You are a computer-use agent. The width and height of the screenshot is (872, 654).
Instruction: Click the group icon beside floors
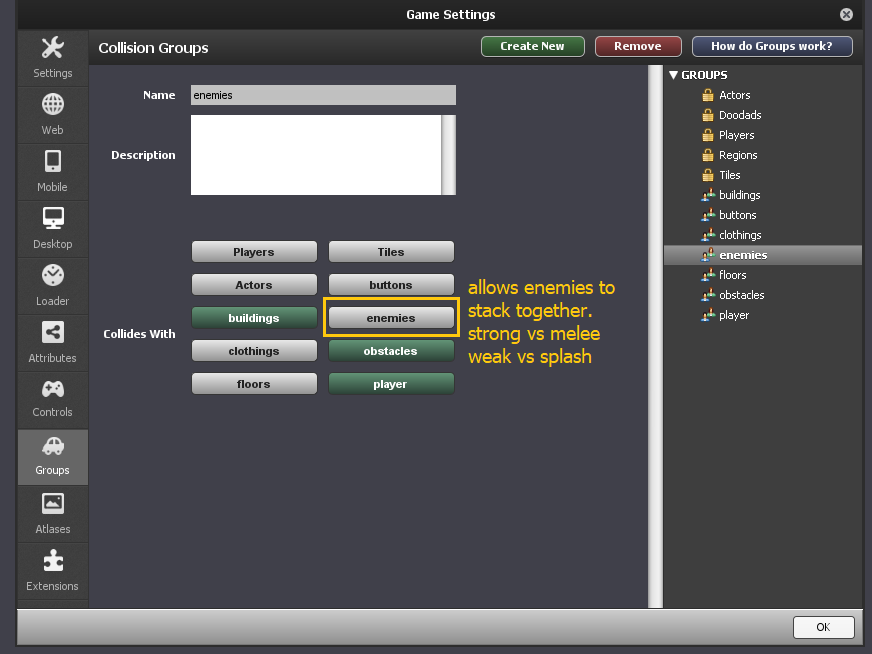point(708,275)
